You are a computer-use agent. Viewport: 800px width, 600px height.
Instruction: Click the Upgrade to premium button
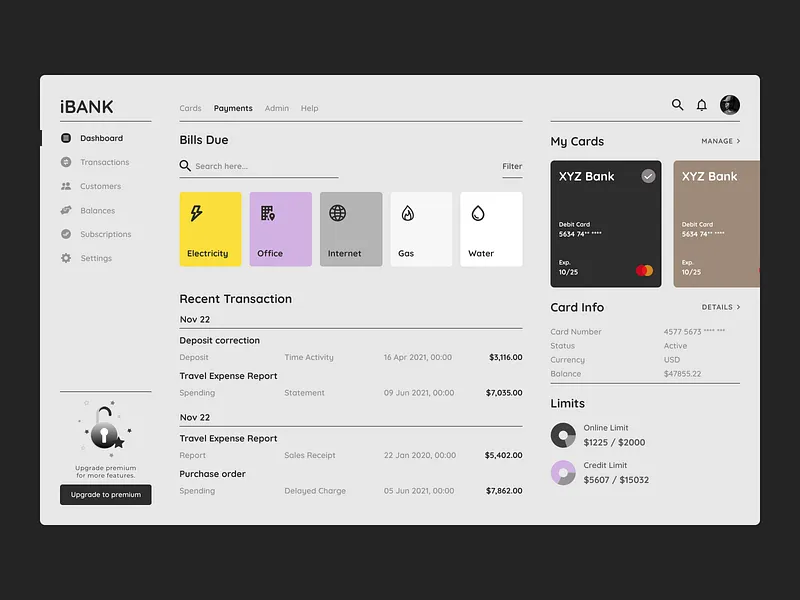pyautogui.click(x=105, y=495)
